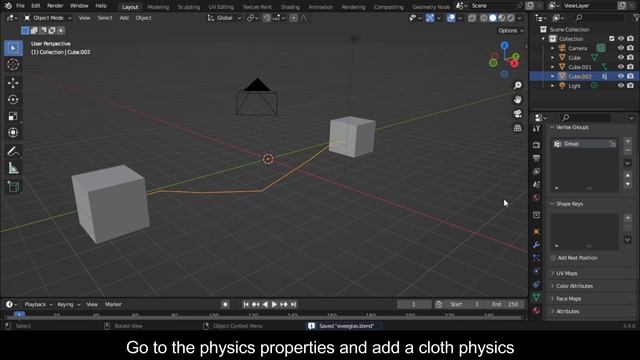The image size is (640, 360).
Task: Open the Tool properties tab
Action: (x=536, y=129)
